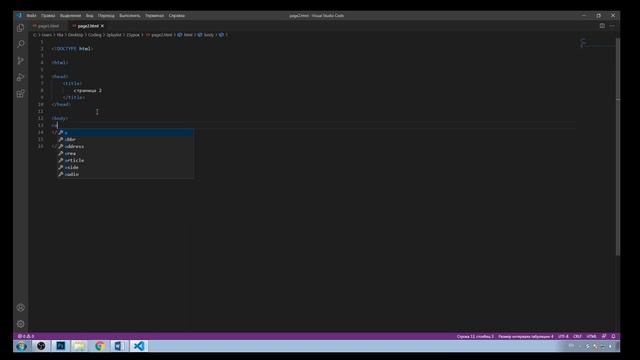Open the Выделение menu

[x=70, y=16]
